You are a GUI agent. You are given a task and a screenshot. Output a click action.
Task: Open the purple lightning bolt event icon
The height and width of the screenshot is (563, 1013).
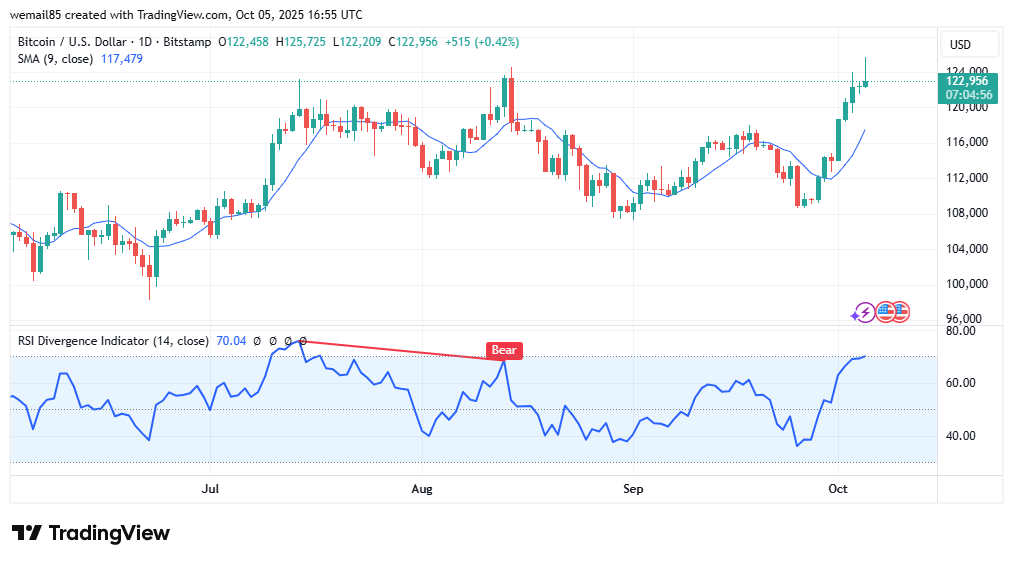[x=863, y=312]
